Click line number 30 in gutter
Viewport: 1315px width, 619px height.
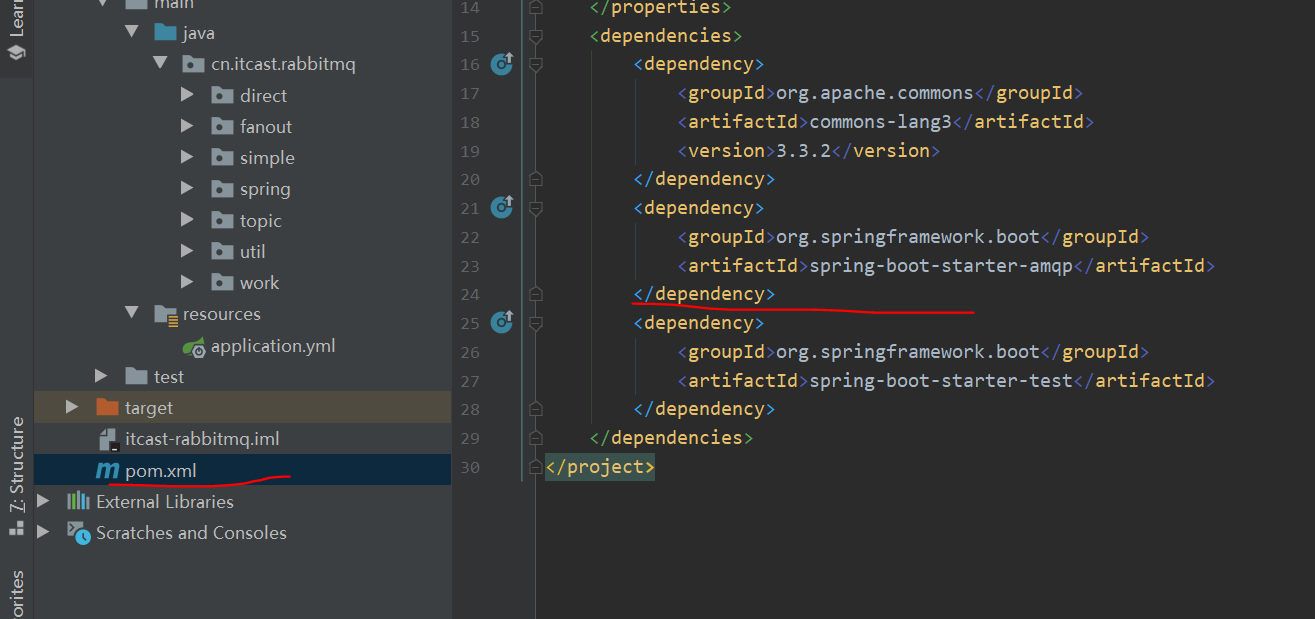469,467
